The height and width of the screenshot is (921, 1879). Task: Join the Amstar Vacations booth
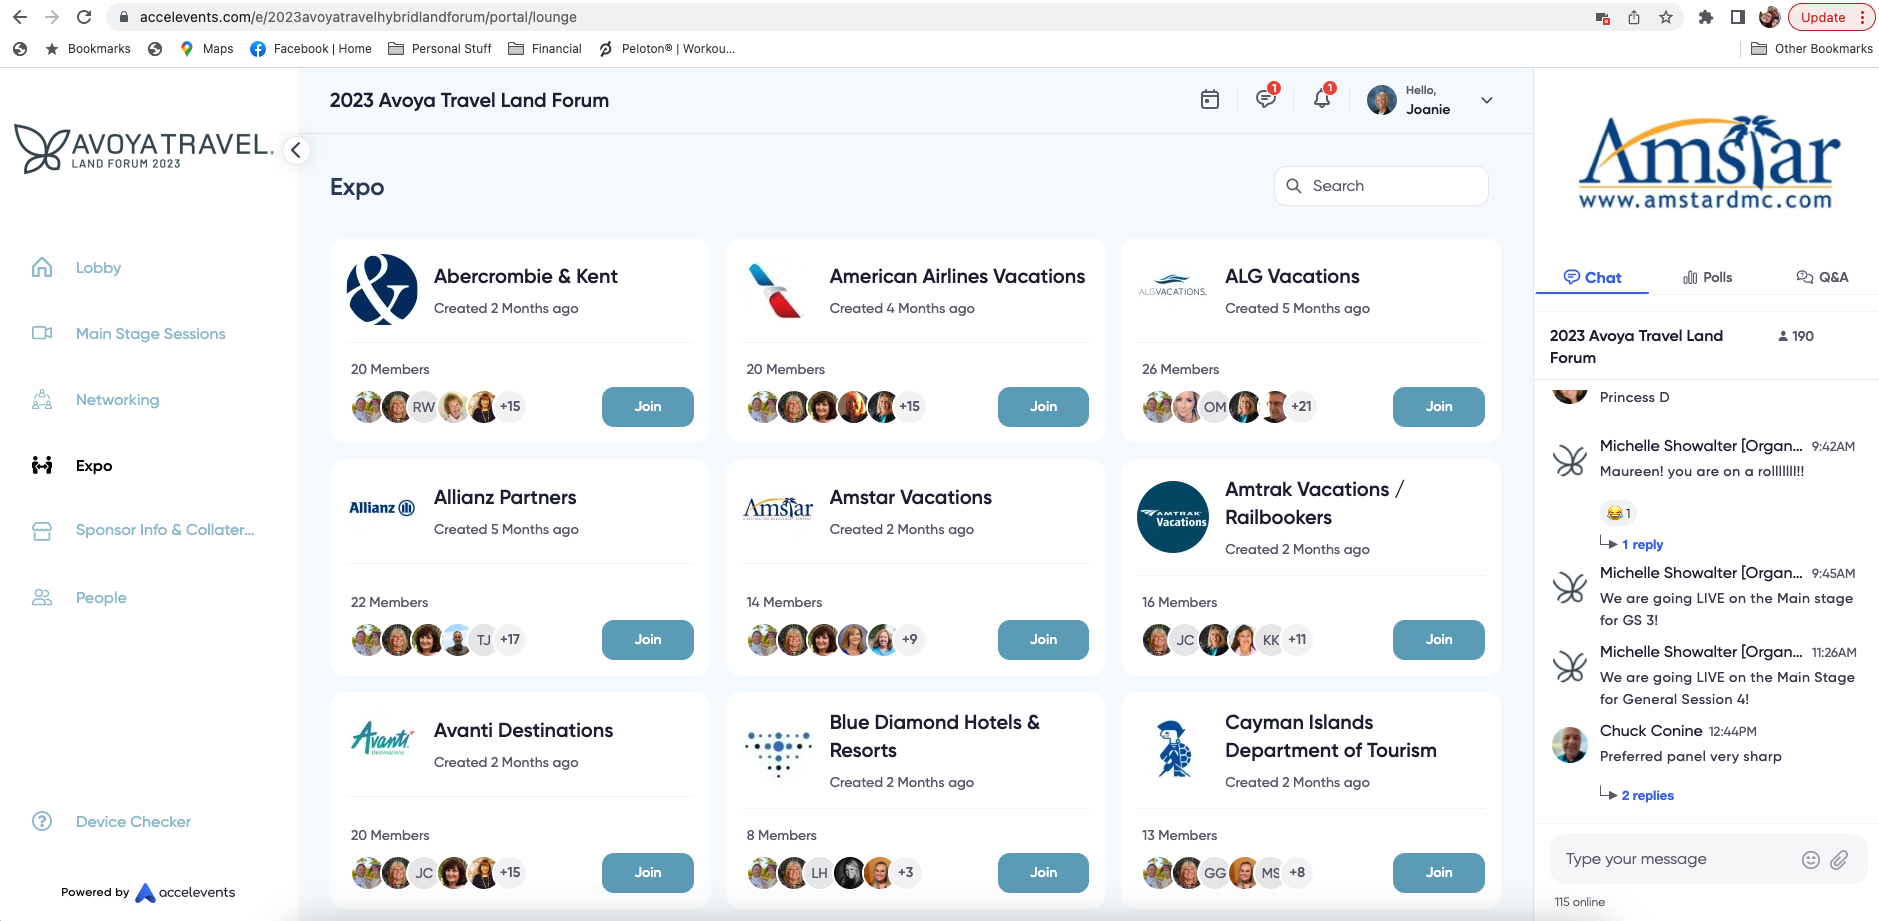(x=1043, y=640)
